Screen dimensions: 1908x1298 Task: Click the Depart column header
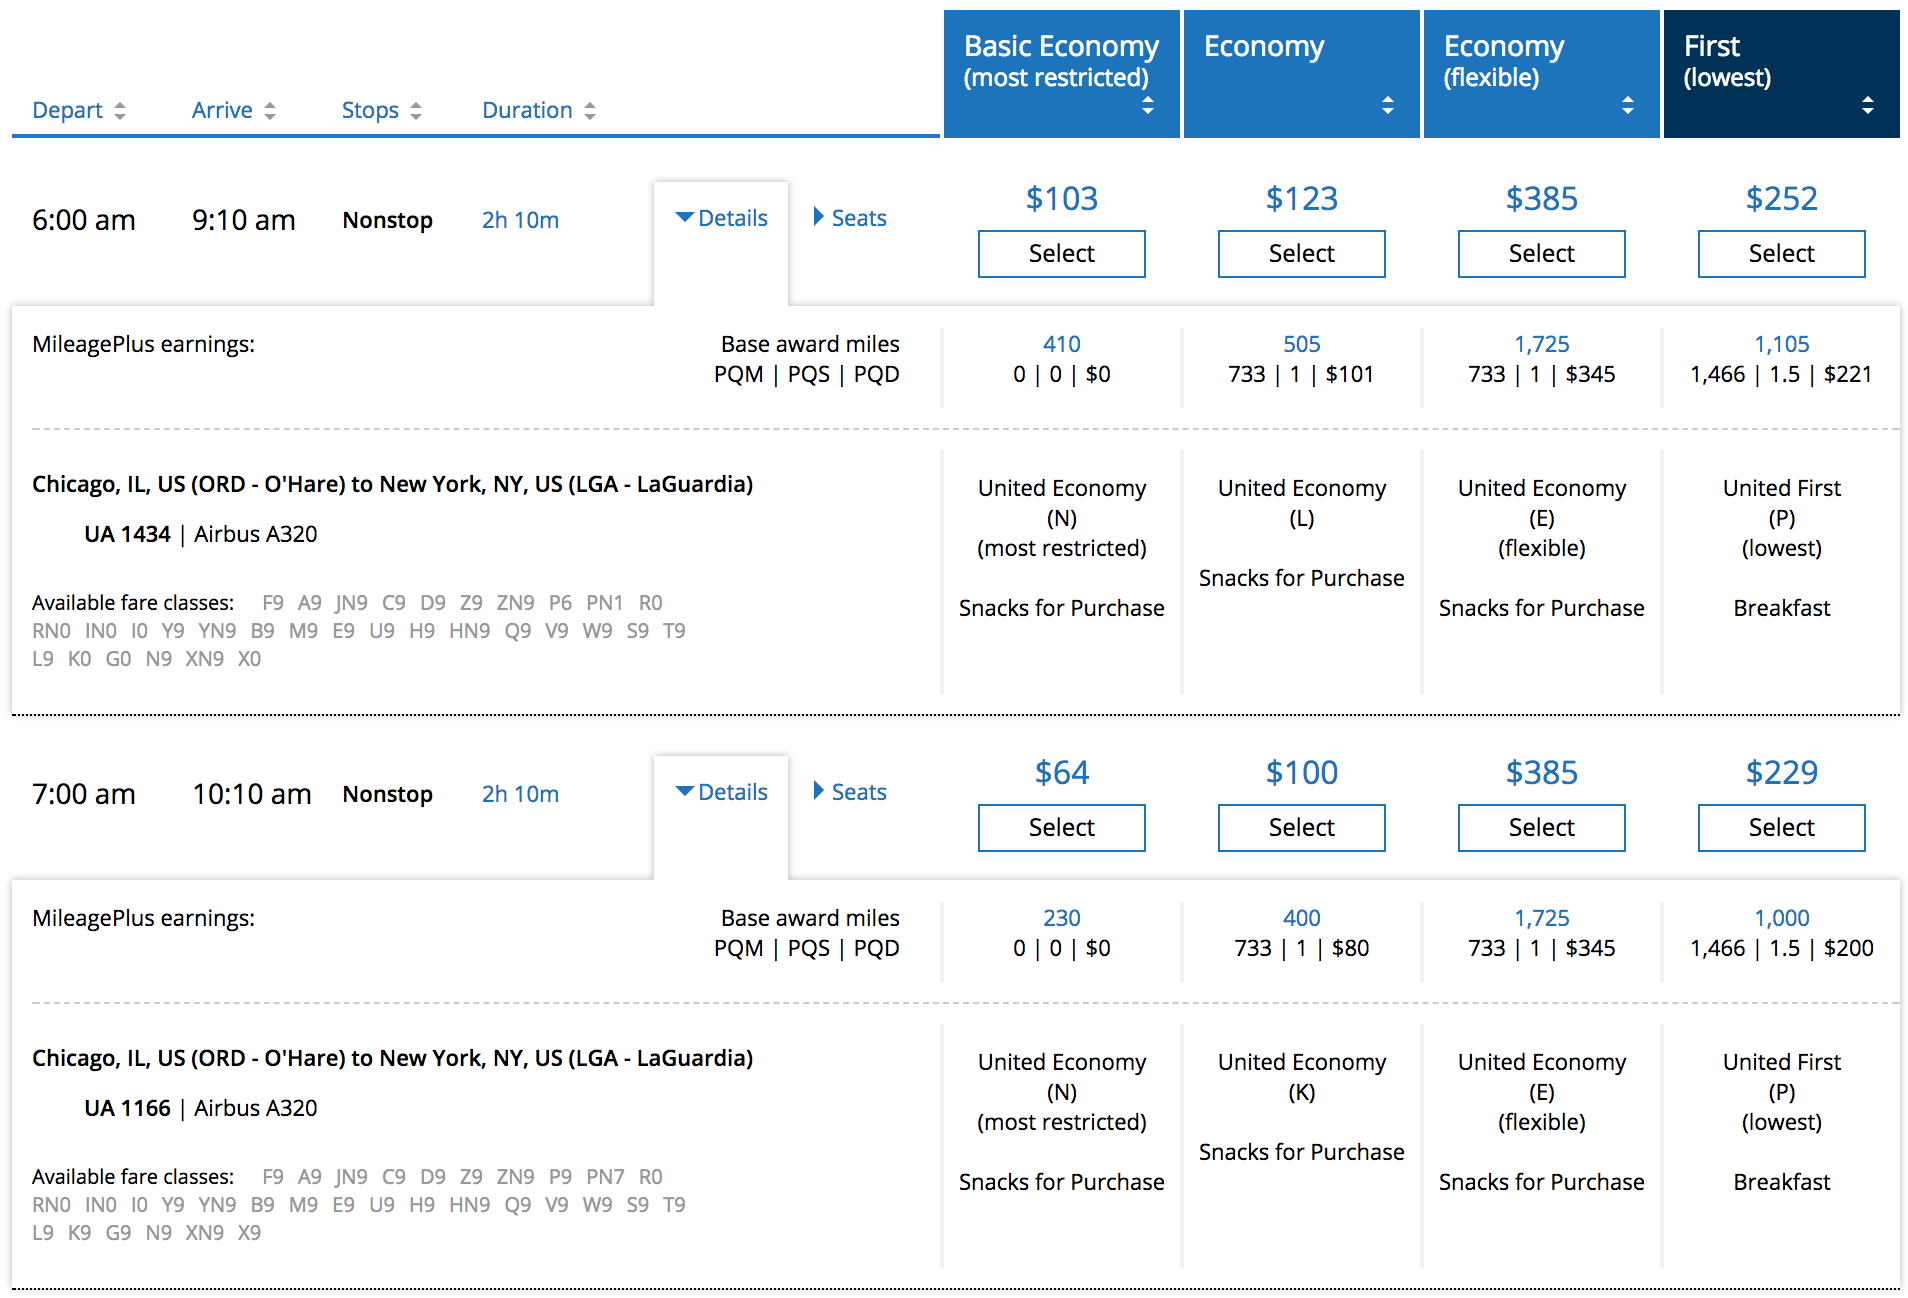click(67, 110)
